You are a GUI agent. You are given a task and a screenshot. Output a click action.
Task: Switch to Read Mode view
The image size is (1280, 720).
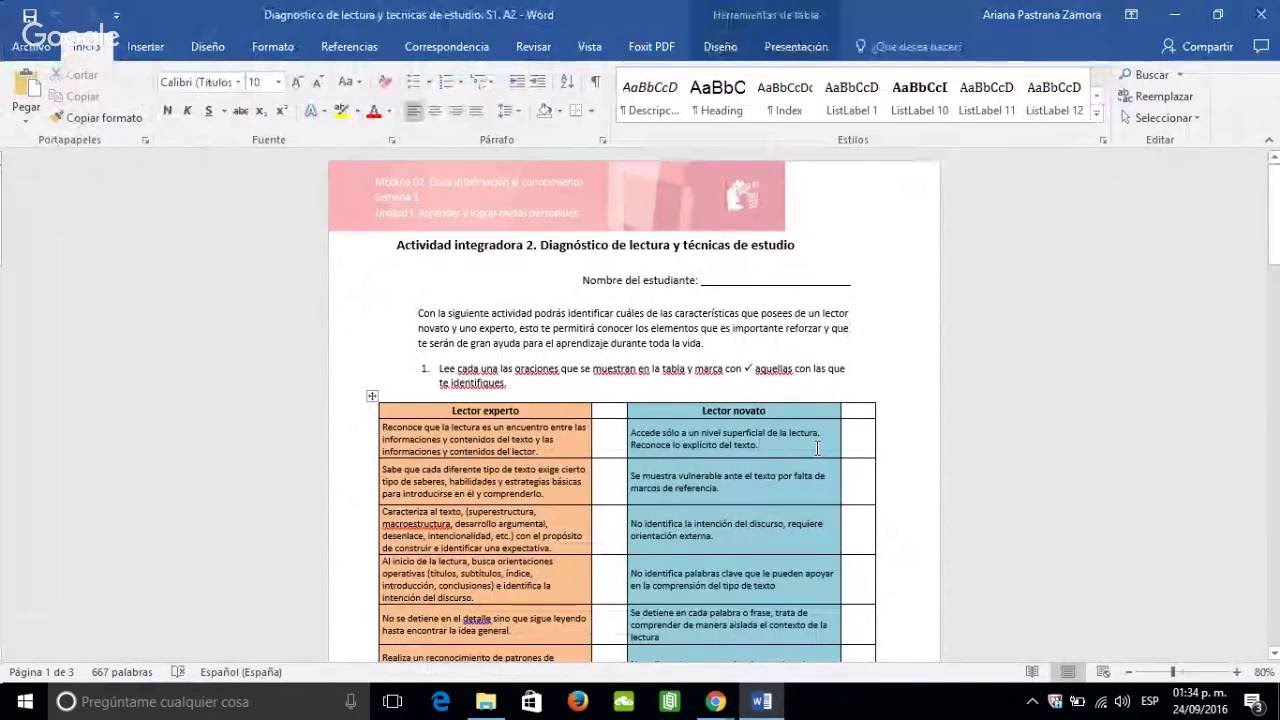1032,672
